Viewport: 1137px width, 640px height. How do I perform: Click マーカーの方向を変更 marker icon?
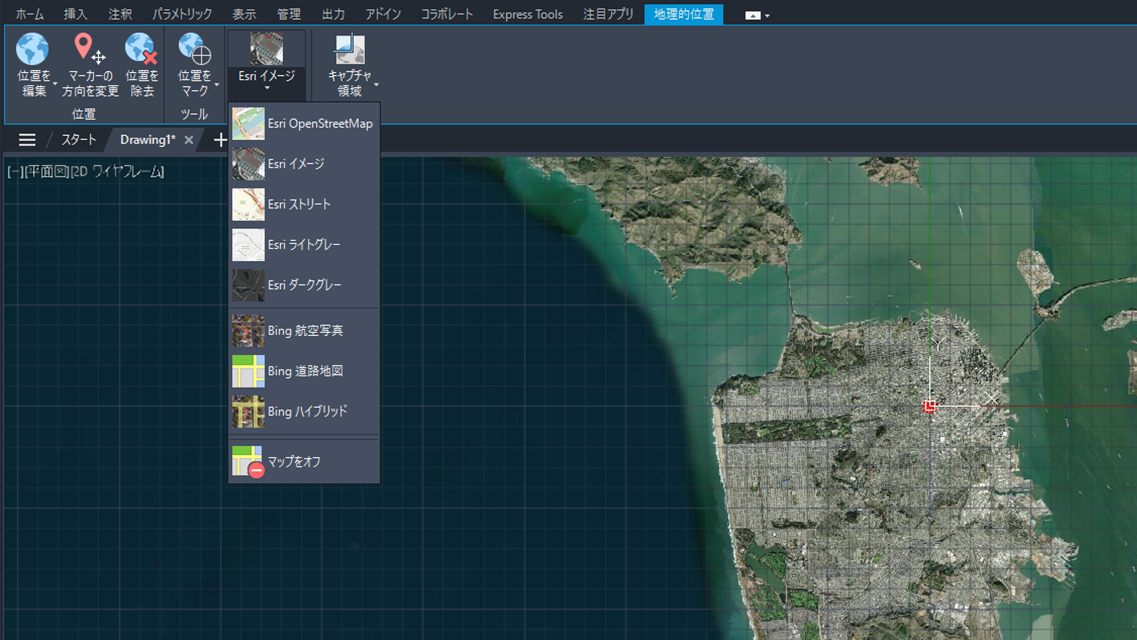tap(89, 49)
